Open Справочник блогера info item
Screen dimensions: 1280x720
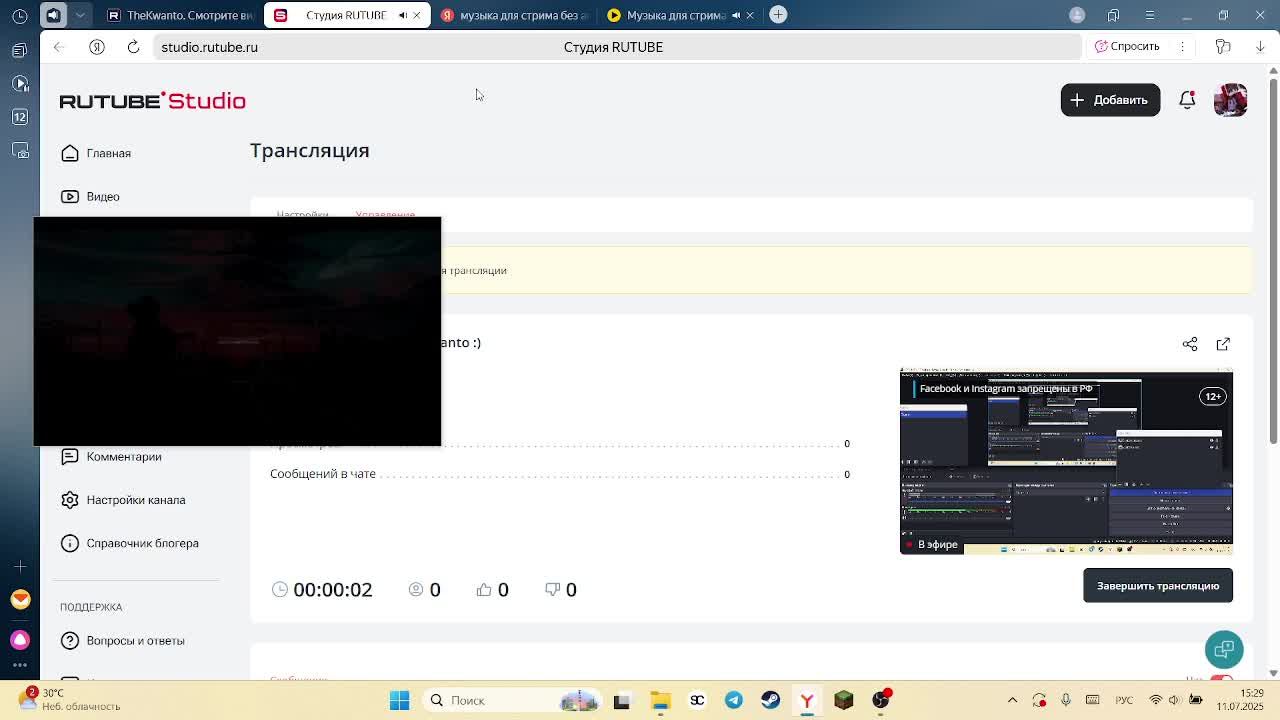coord(130,543)
